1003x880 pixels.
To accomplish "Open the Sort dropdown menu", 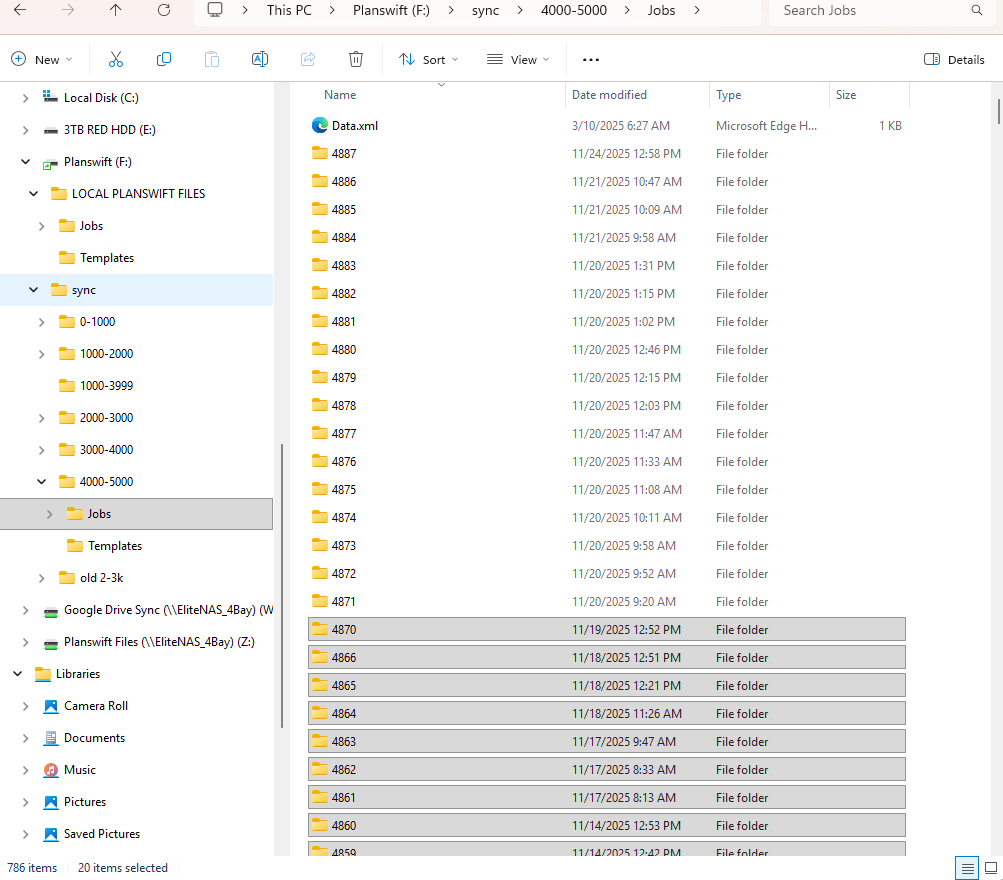I will pos(428,60).
